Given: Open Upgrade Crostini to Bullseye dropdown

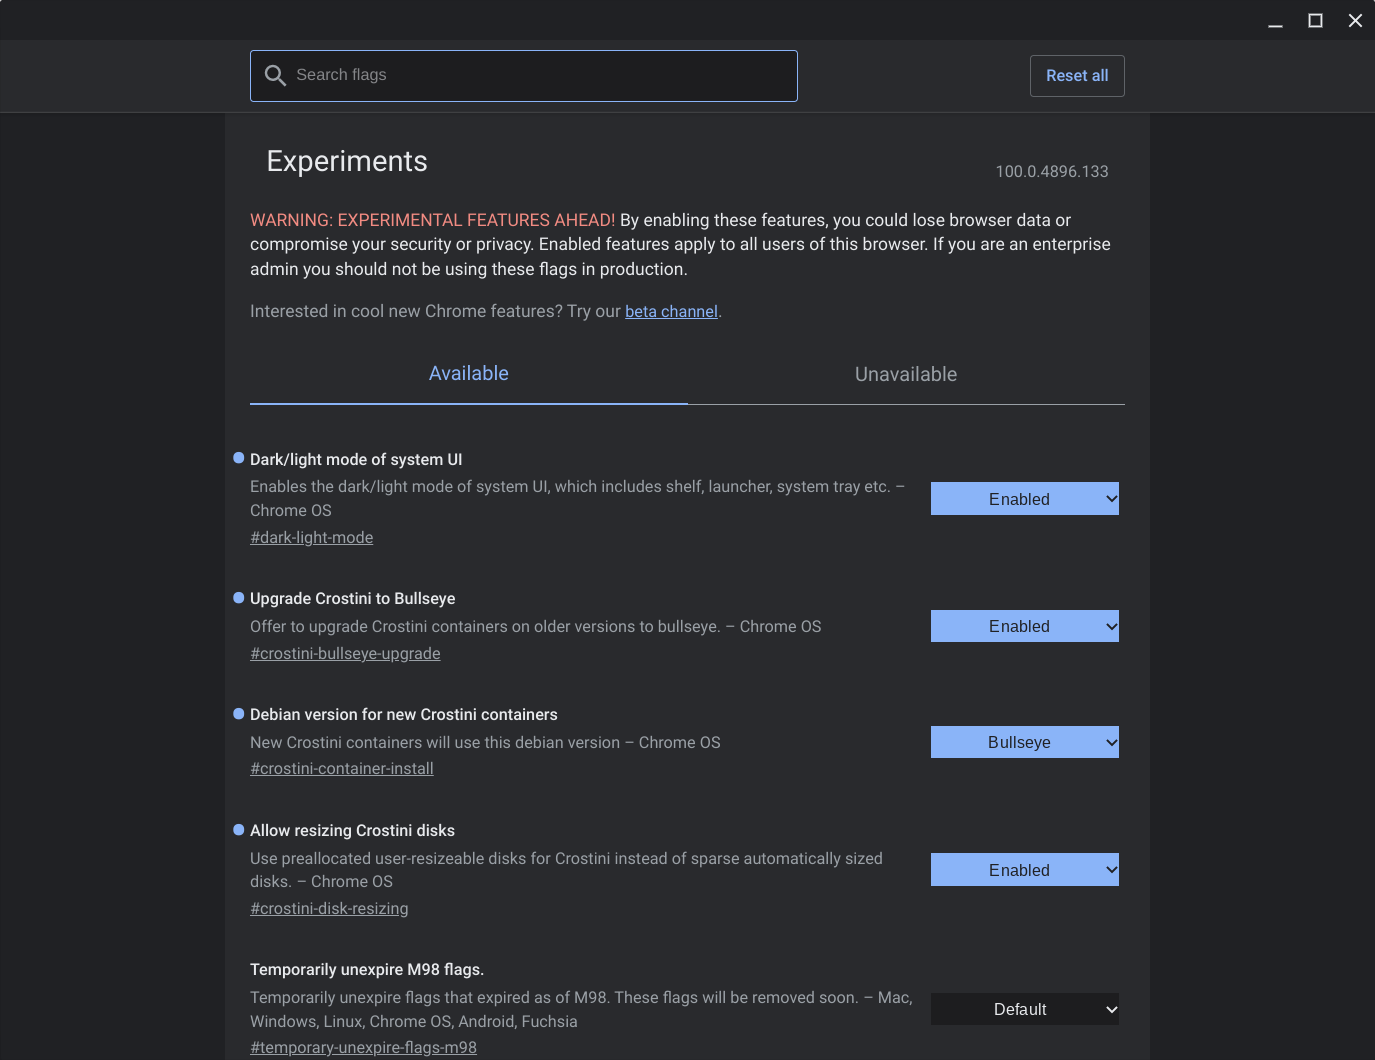Looking at the screenshot, I should click(1025, 626).
